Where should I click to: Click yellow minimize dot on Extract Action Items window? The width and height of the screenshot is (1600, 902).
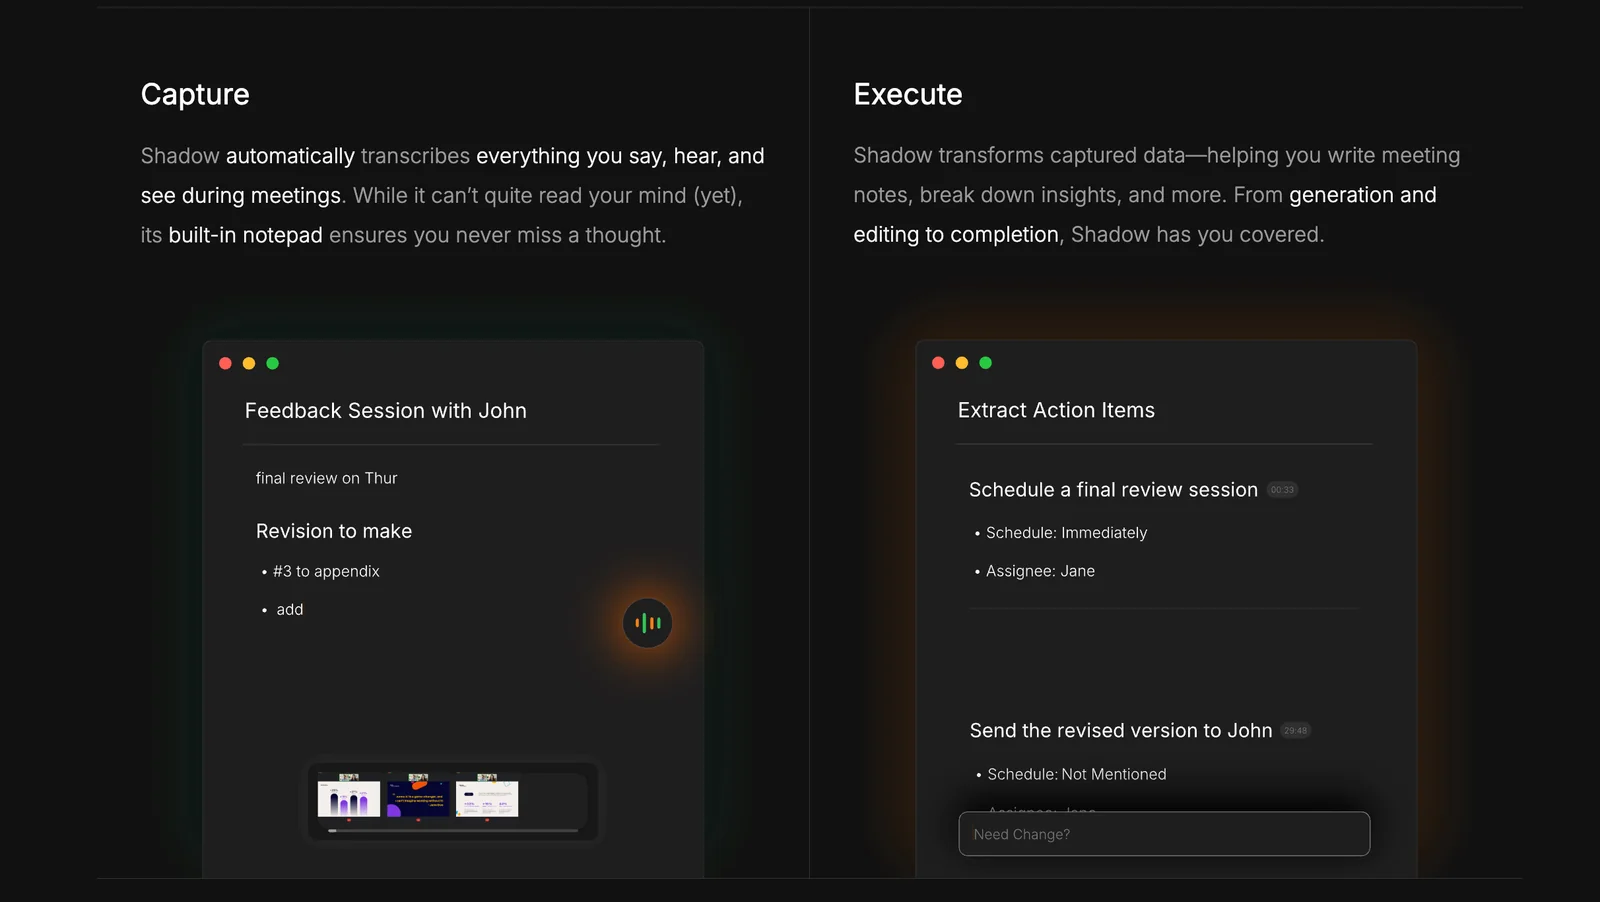[x=962, y=363]
